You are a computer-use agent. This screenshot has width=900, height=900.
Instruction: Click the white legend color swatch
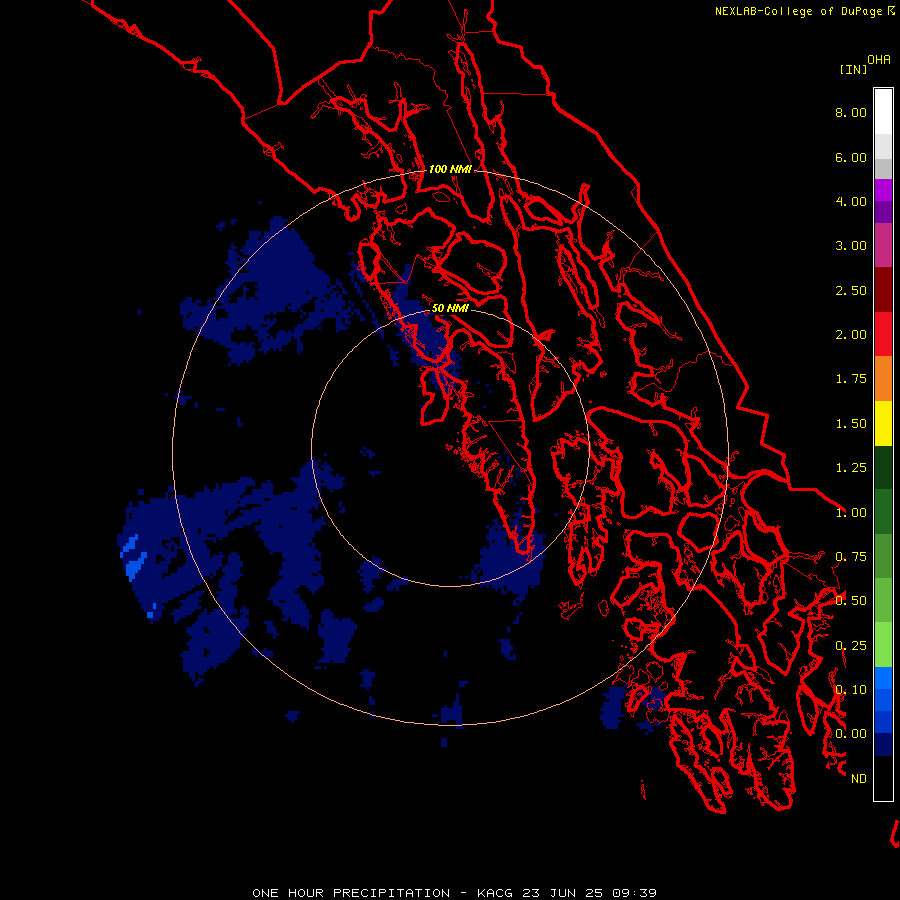(883, 111)
